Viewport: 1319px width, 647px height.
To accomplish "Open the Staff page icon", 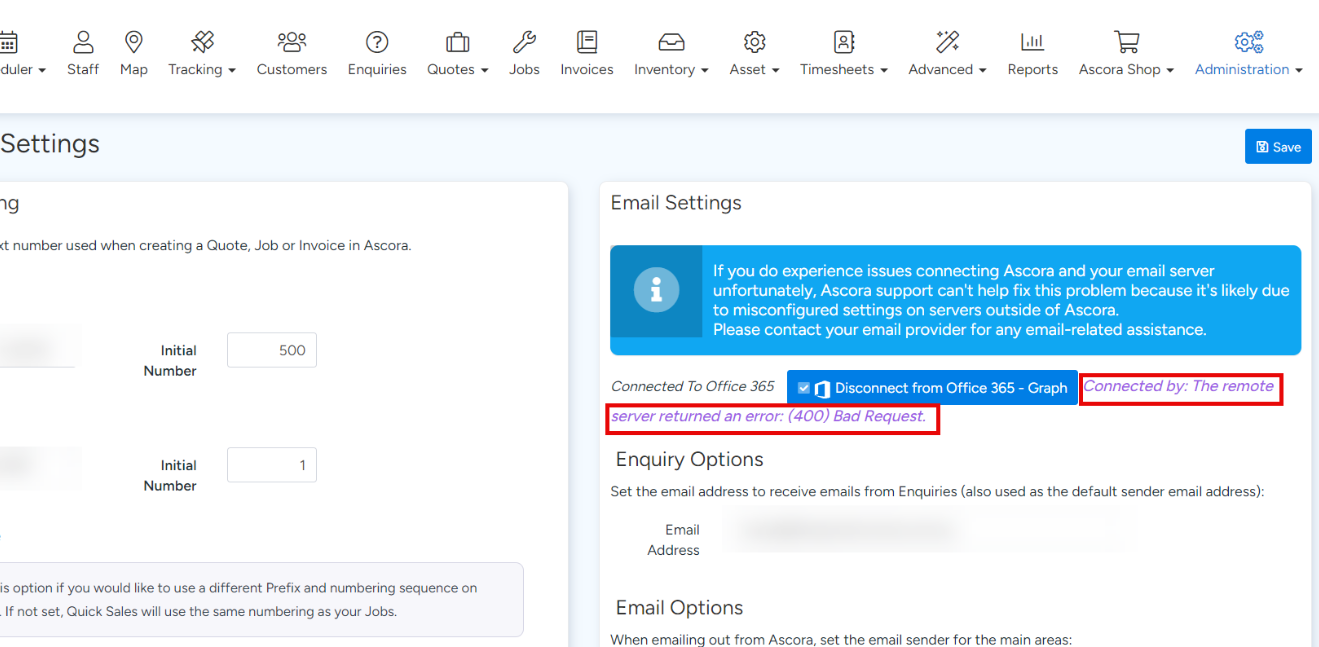I will tap(83, 42).
